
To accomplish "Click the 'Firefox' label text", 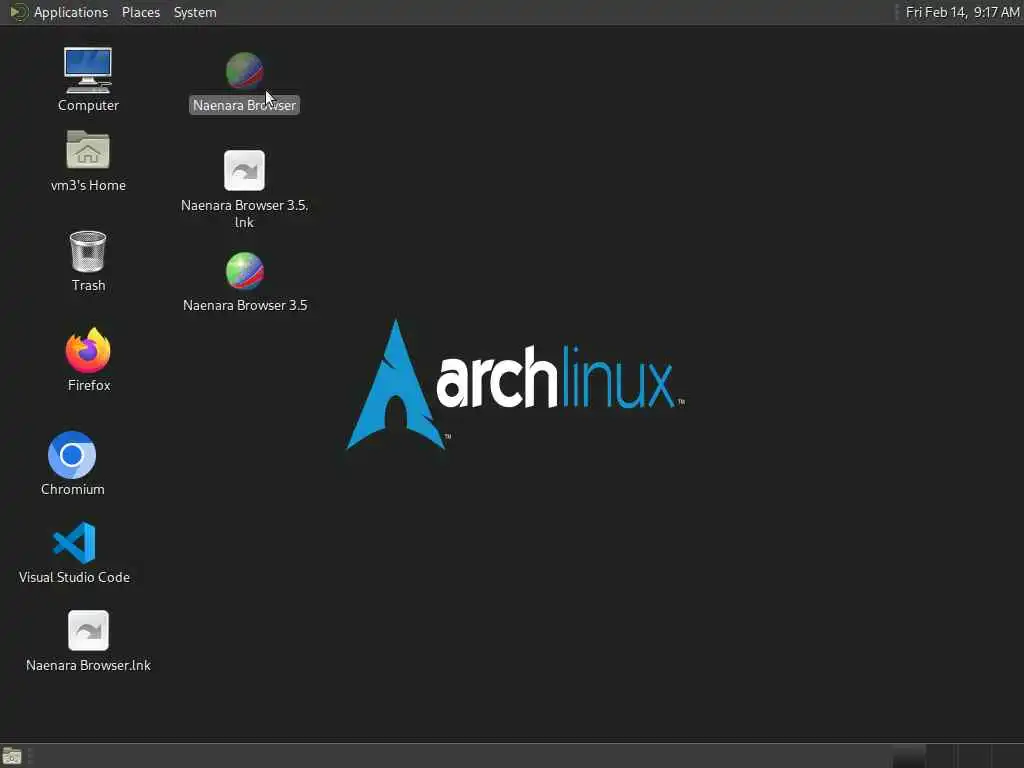I will (x=89, y=385).
